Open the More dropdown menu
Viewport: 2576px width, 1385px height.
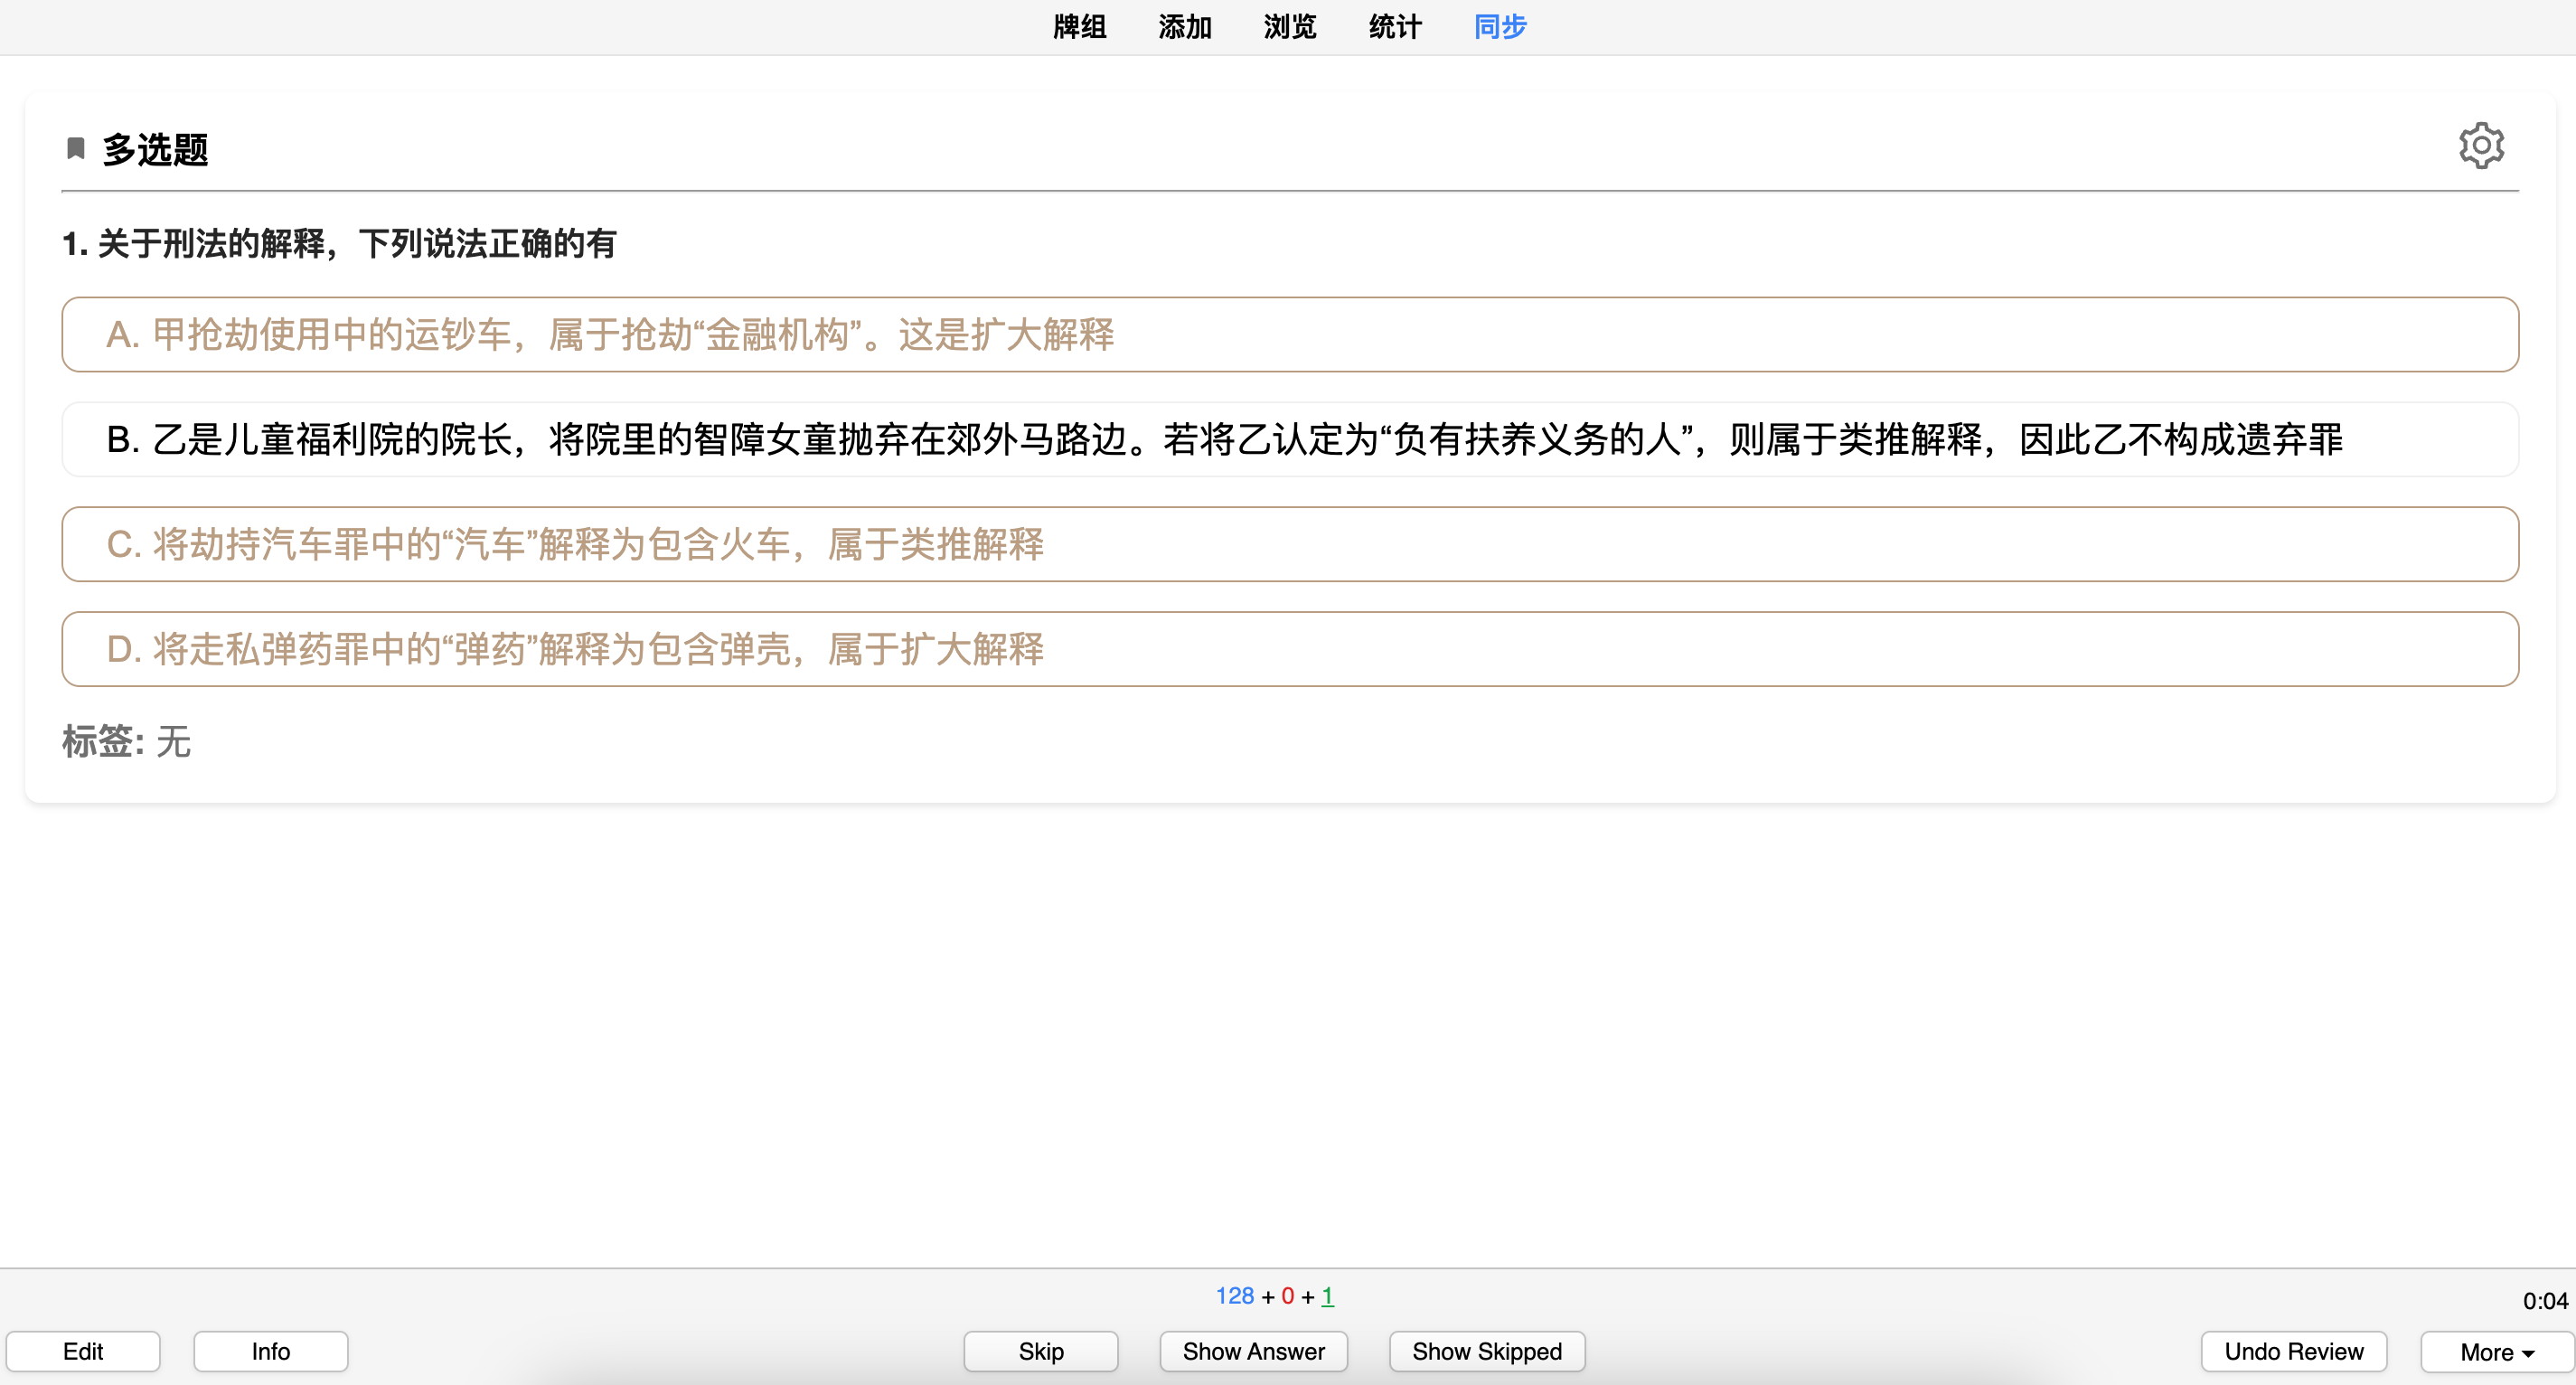pyautogui.click(x=2496, y=1352)
